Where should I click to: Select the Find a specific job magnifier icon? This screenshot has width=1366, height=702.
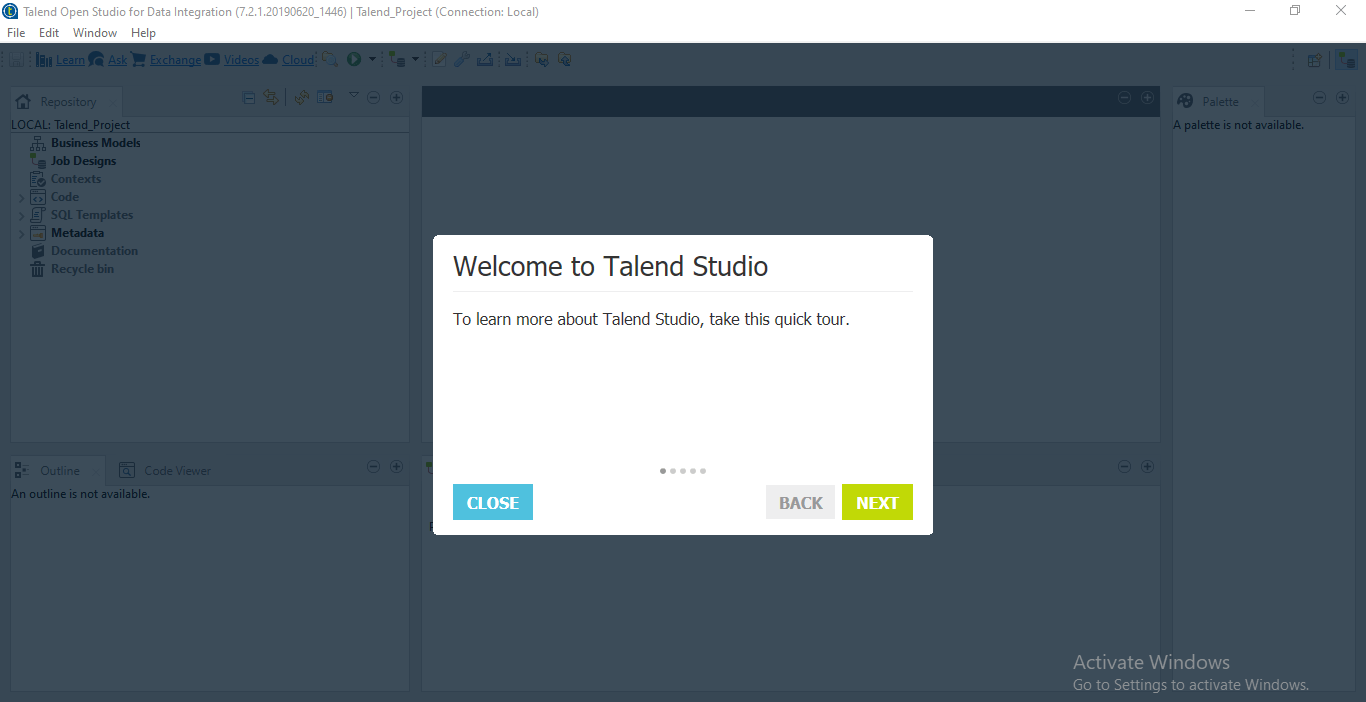click(330, 59)
